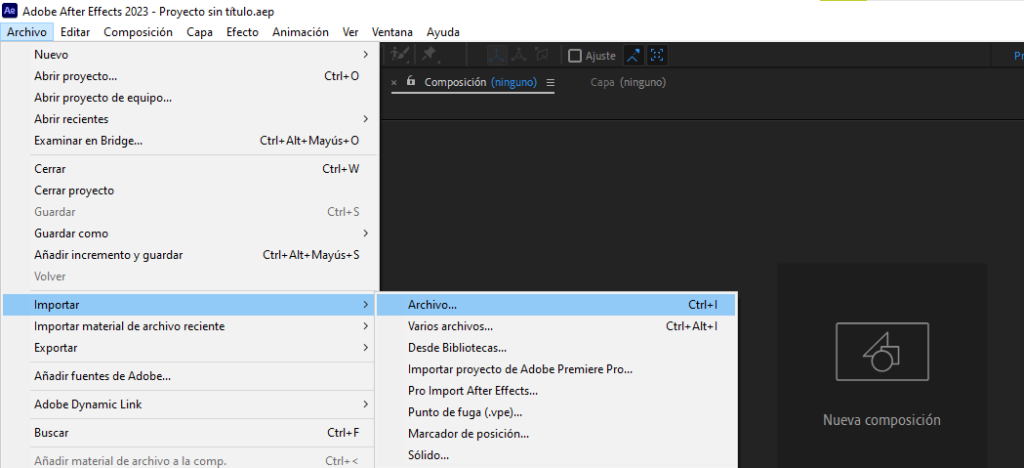The image size is (1024, 468).
Task: Toggle snap to collapsed compositions icon
Action: click(657, 55)
